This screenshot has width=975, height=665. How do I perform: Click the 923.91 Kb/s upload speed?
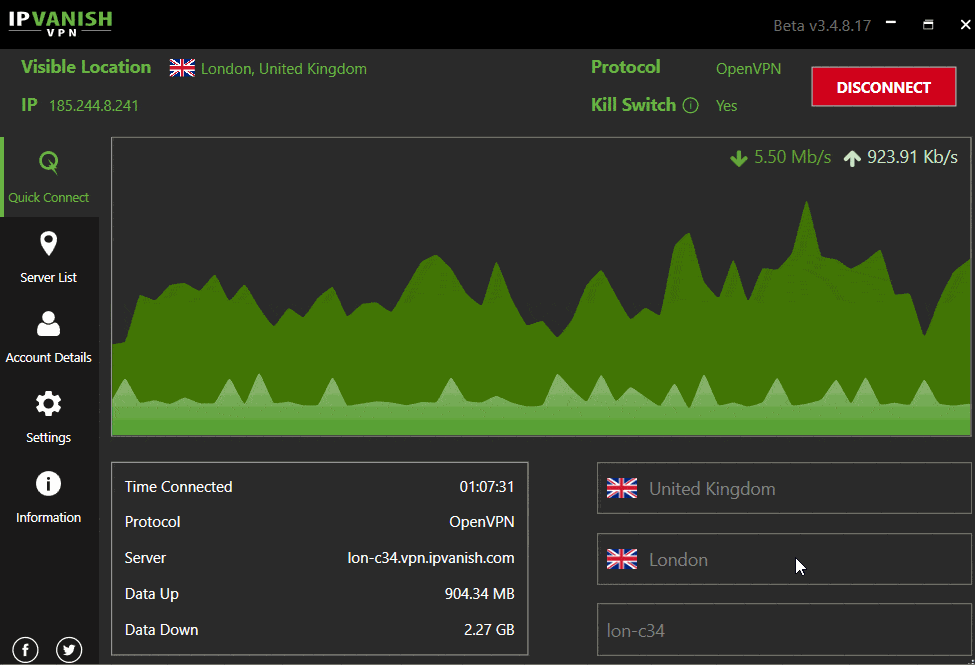(x=913, y=157)
